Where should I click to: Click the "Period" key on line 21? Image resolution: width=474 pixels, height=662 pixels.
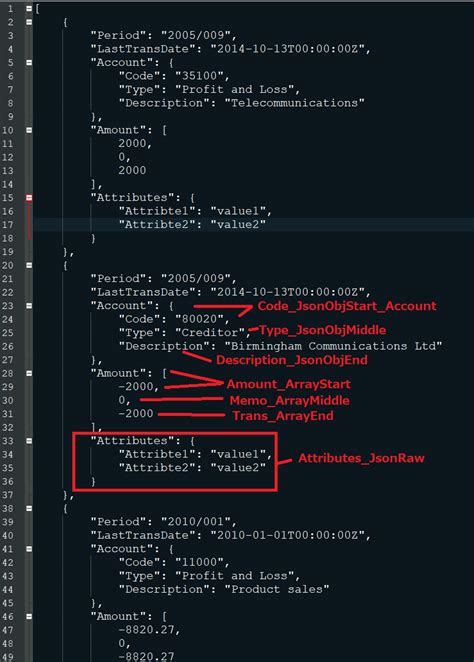pyautogui.click(x=119, y=278)
